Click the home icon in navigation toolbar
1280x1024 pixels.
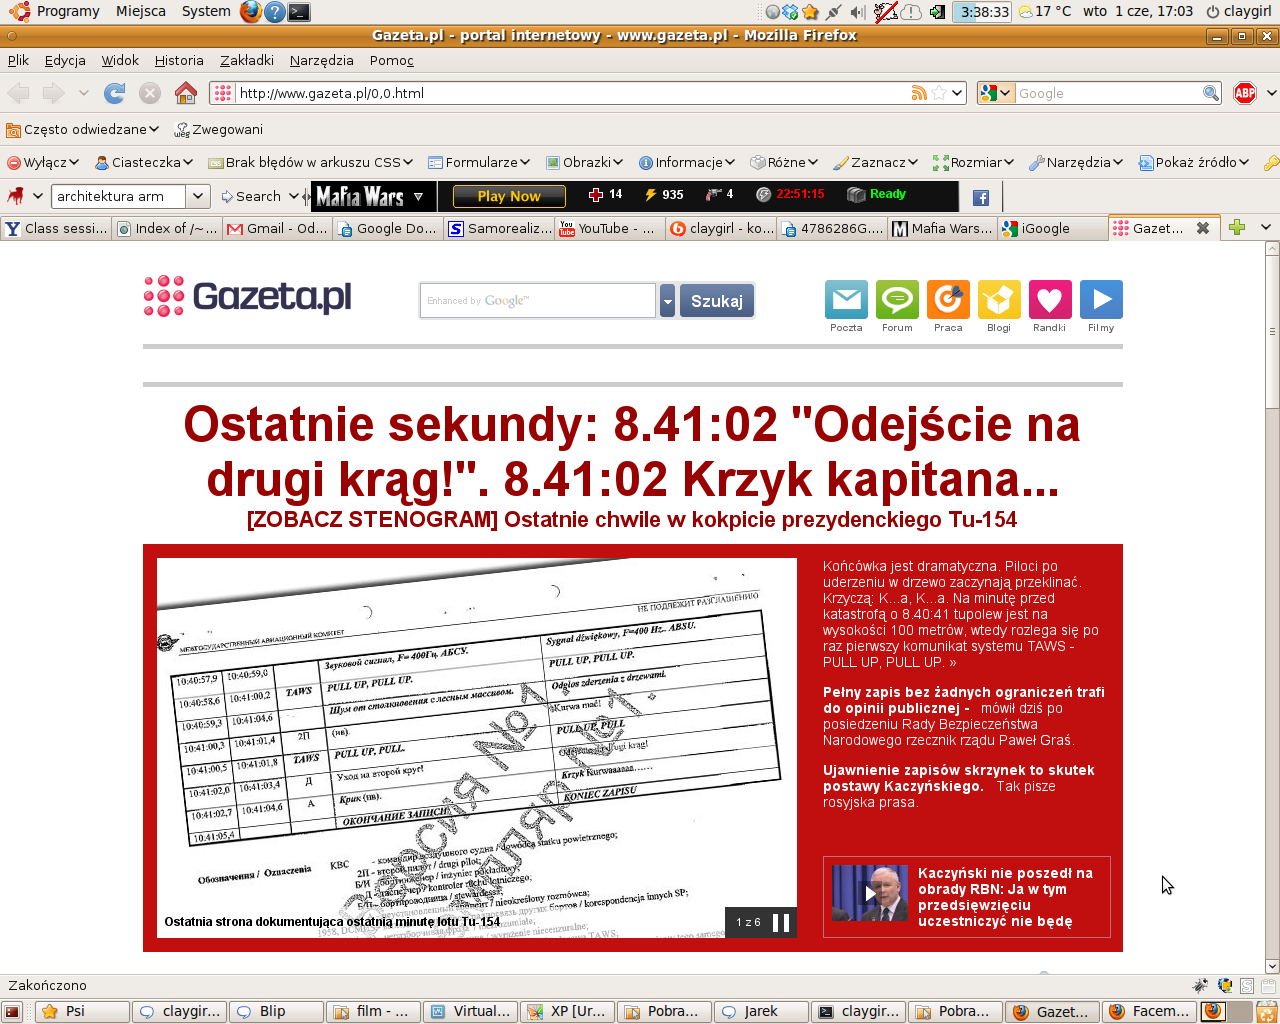point(185,93)
